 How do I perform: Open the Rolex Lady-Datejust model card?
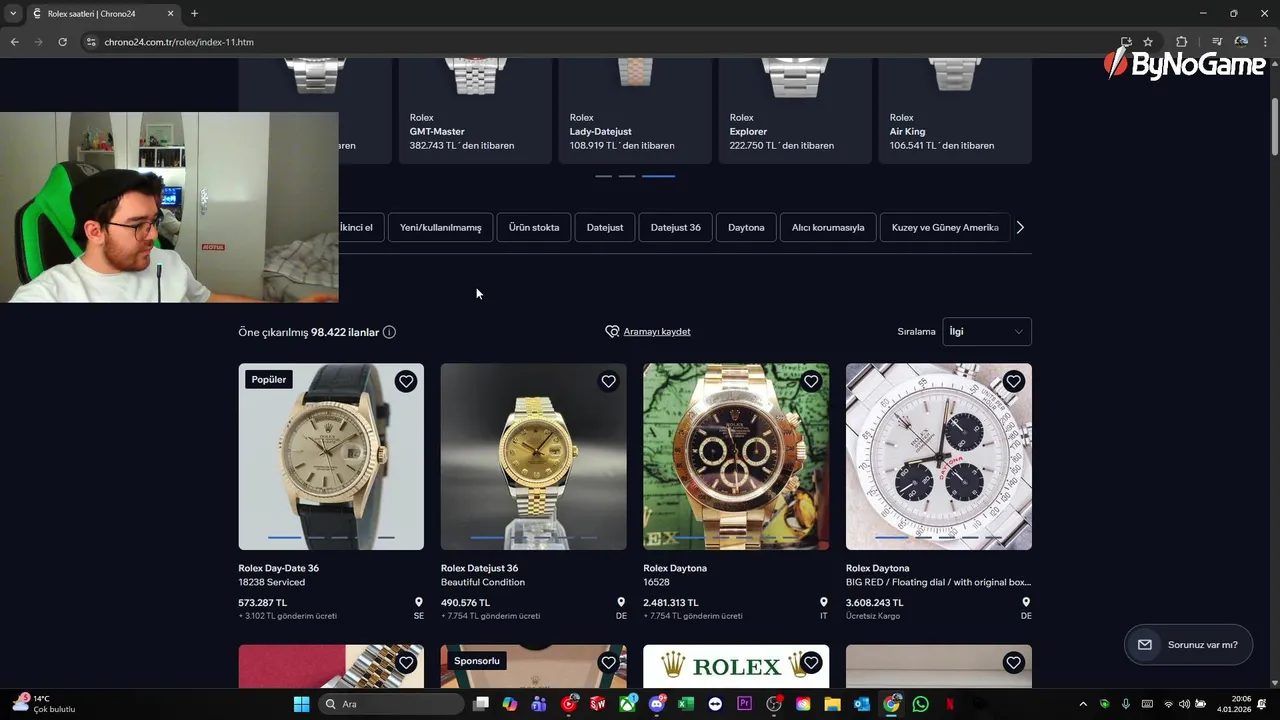[635, 110]
